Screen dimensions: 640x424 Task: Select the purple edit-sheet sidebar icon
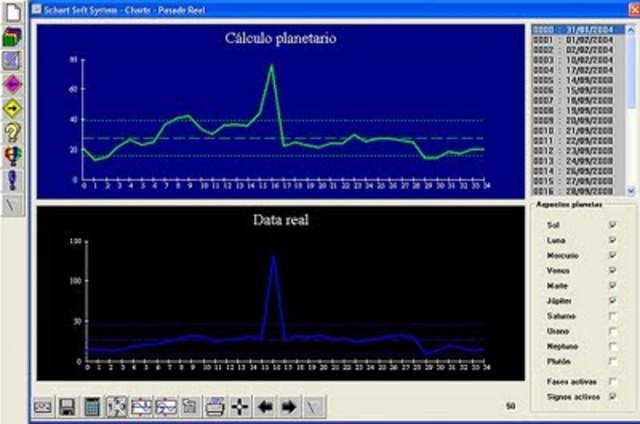pos(13,60)
